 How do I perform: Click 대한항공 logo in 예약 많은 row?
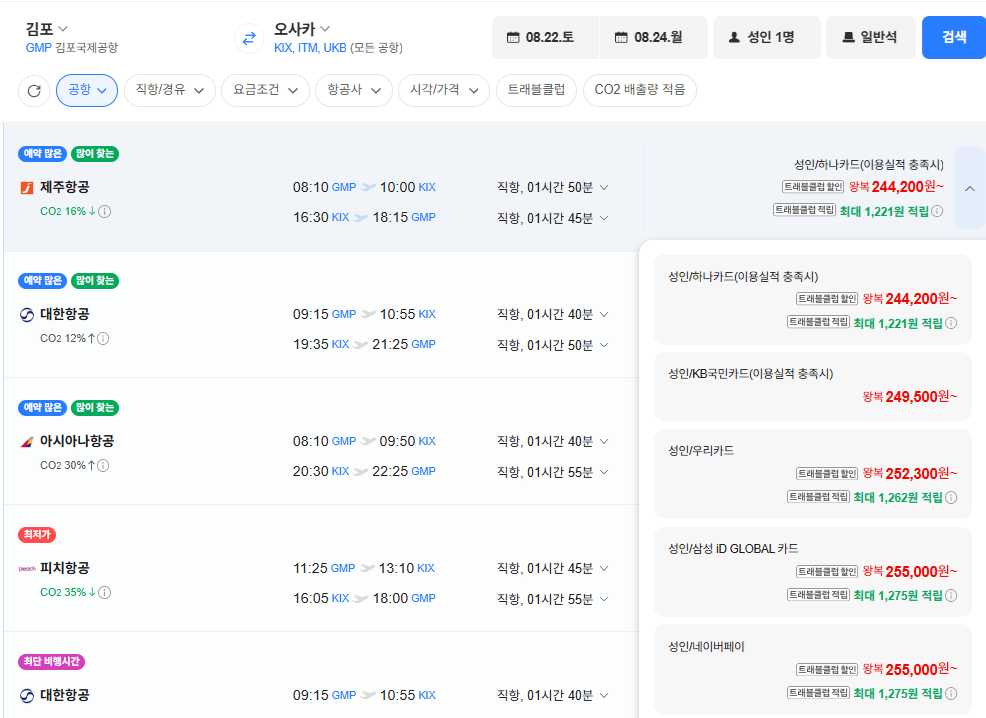pyautogui.click(x=26, y=314)
